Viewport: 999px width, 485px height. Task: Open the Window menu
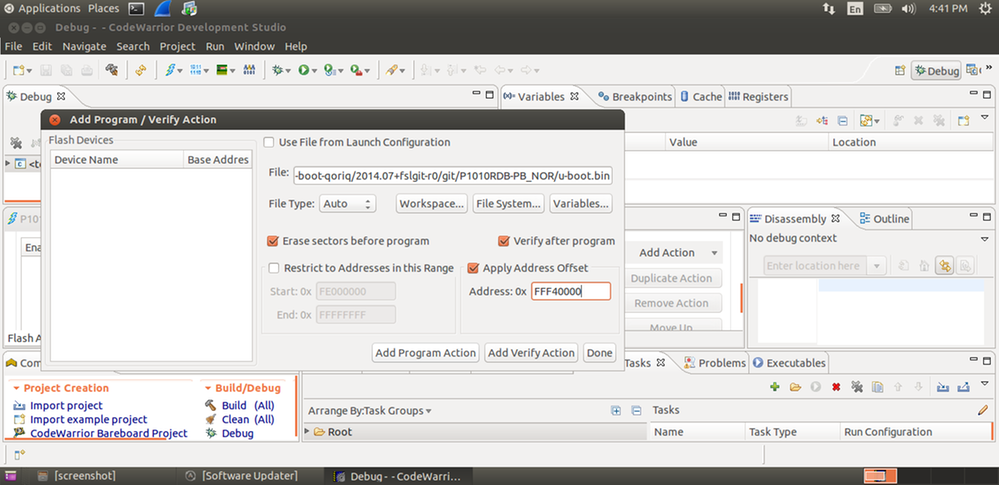coord(254,46)
